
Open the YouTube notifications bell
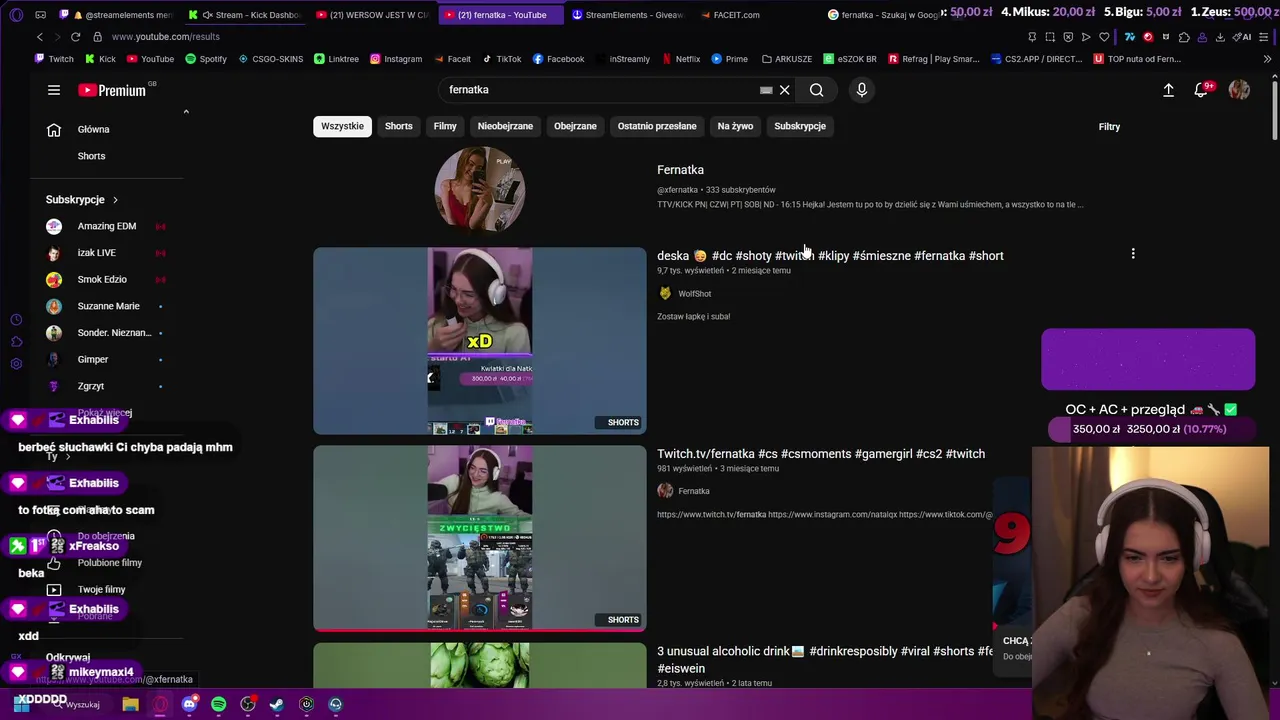[x=1201, y=90]
